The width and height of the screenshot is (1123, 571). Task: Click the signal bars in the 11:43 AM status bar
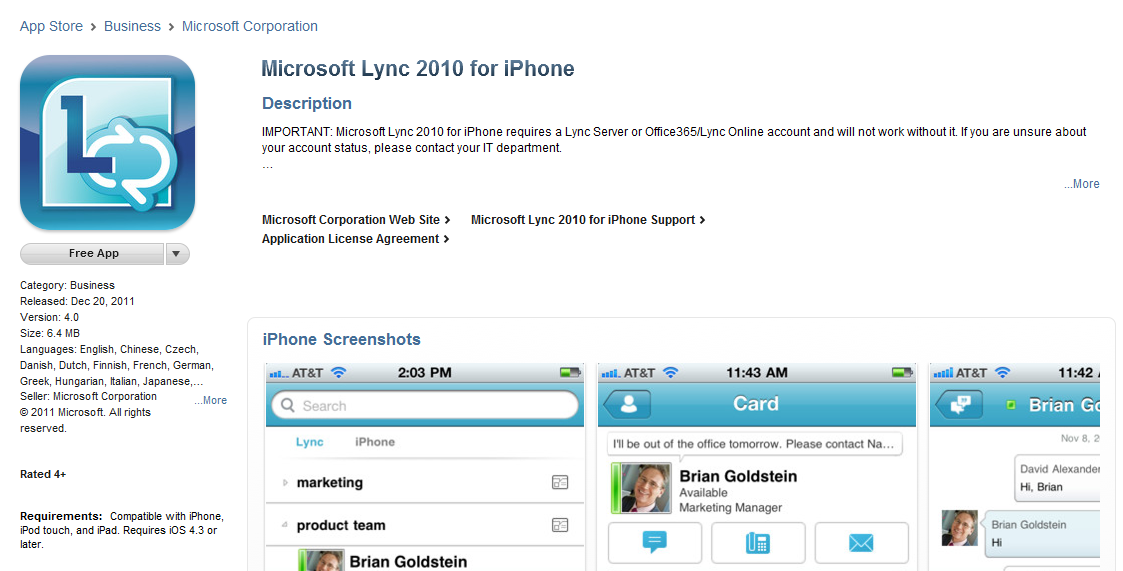click(611, 373)
